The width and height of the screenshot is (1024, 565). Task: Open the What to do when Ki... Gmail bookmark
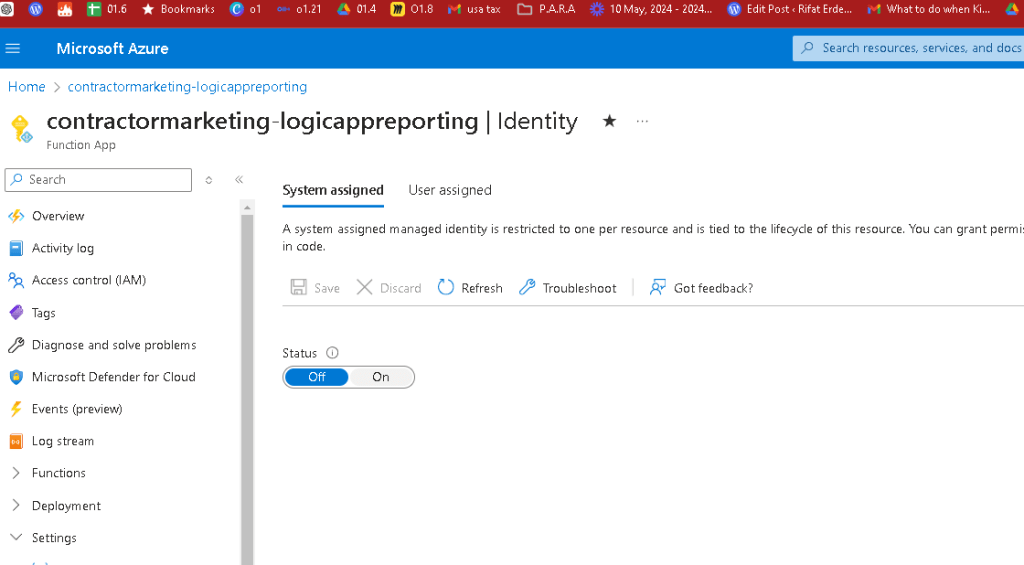tap(929, 9)
